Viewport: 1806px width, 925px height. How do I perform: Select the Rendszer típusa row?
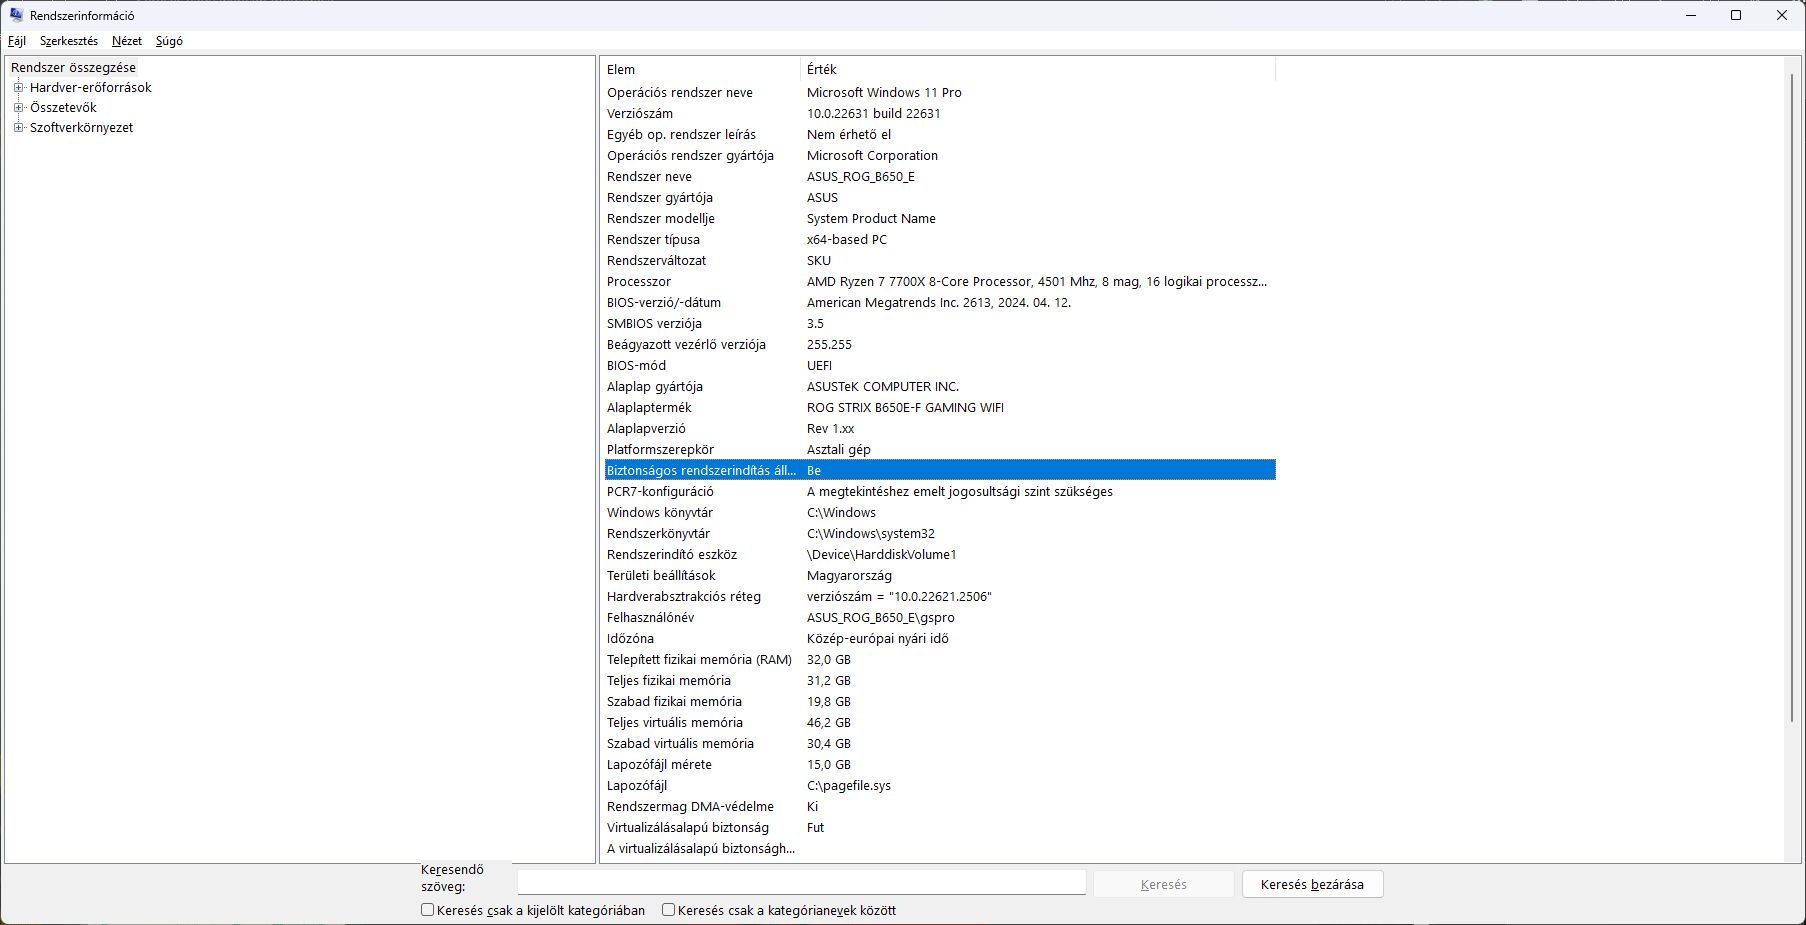pyautogui.click(x=940, y=239)
